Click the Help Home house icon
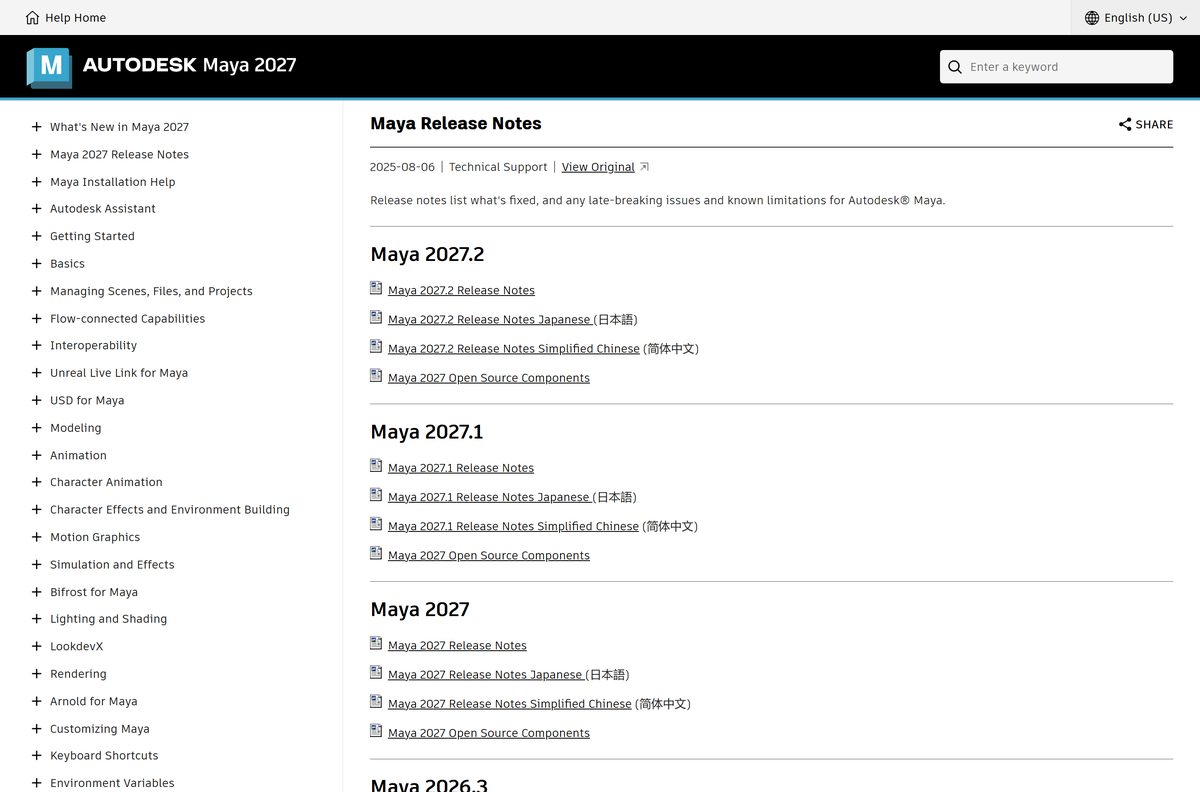Image resolution: width=1200 pixels, height=792 pixels. click(x=33, y=17)
